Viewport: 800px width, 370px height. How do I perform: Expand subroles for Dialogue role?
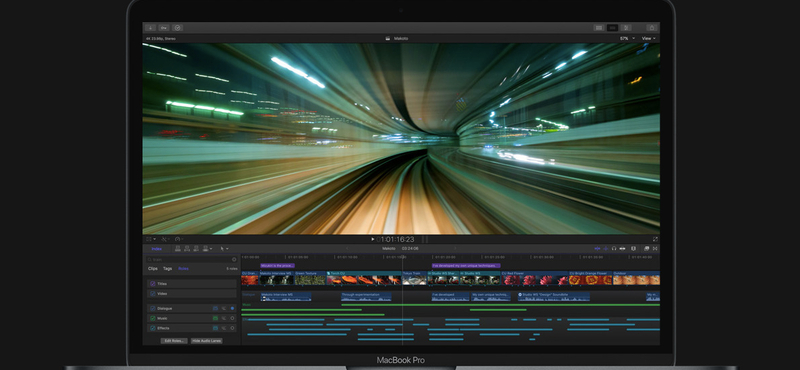tap(224, 308)
